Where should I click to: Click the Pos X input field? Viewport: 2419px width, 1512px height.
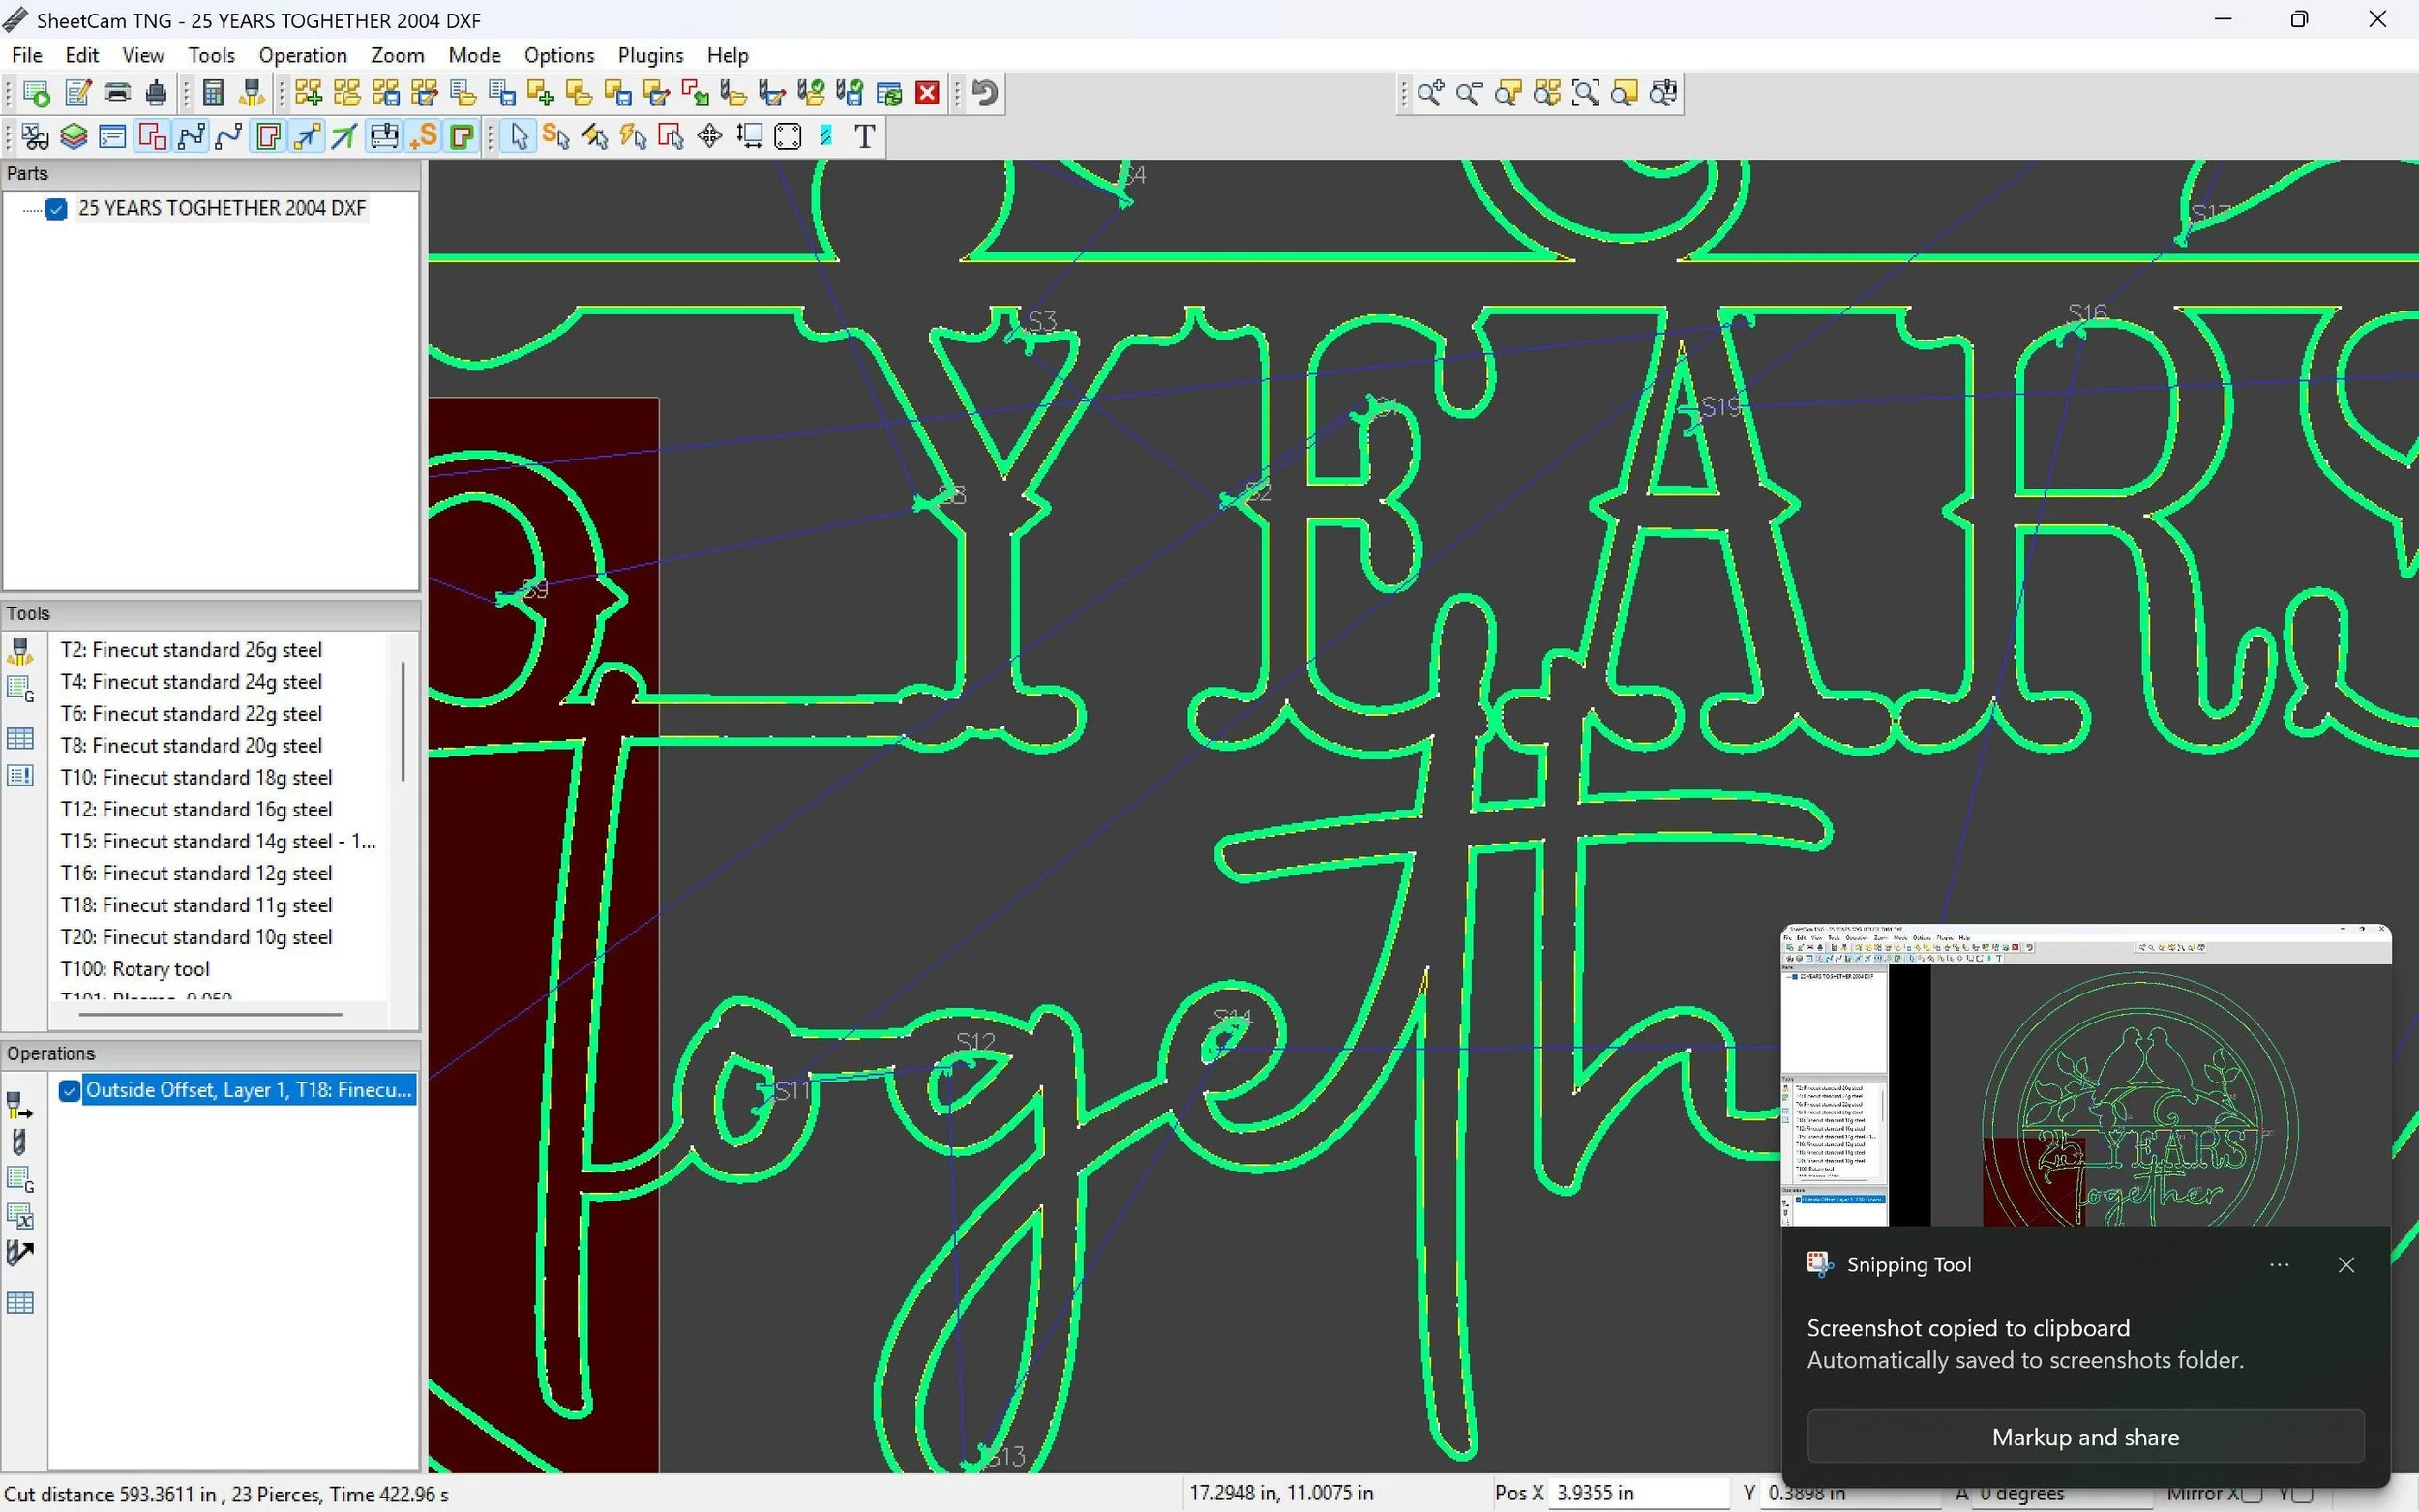click(1638, 1493)
